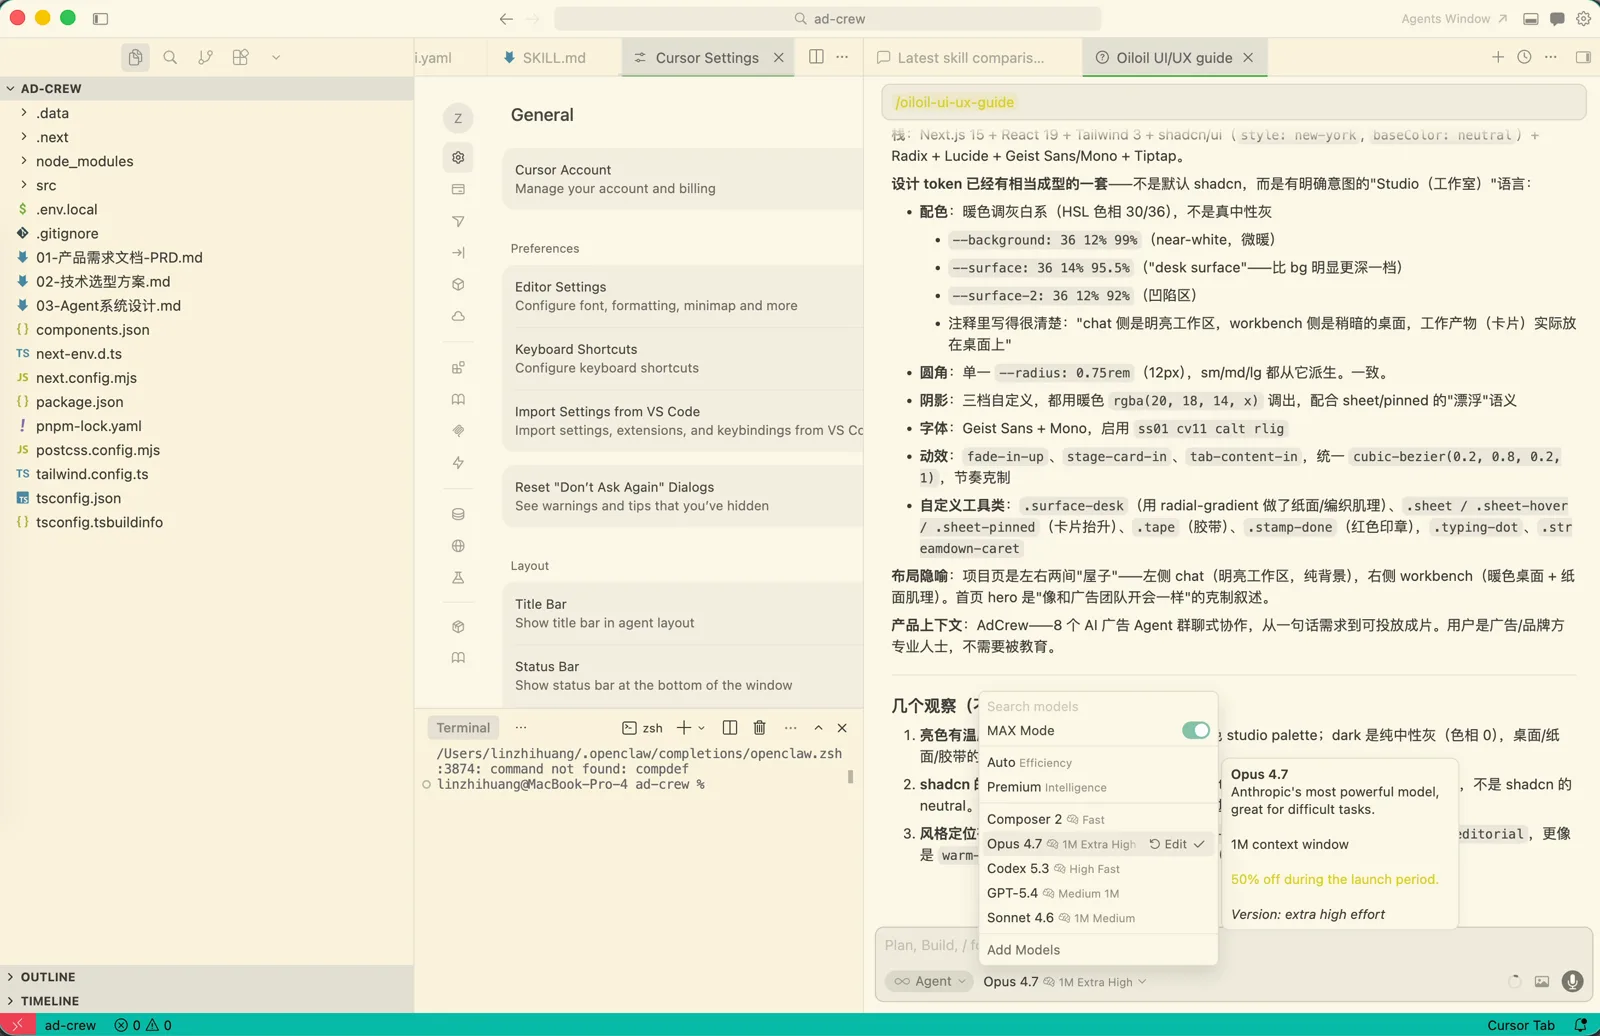1600x1036 pixels.
Task: Switch to the Cursor Settings tab
Action: pyautogui.click(x=707, y=57)
